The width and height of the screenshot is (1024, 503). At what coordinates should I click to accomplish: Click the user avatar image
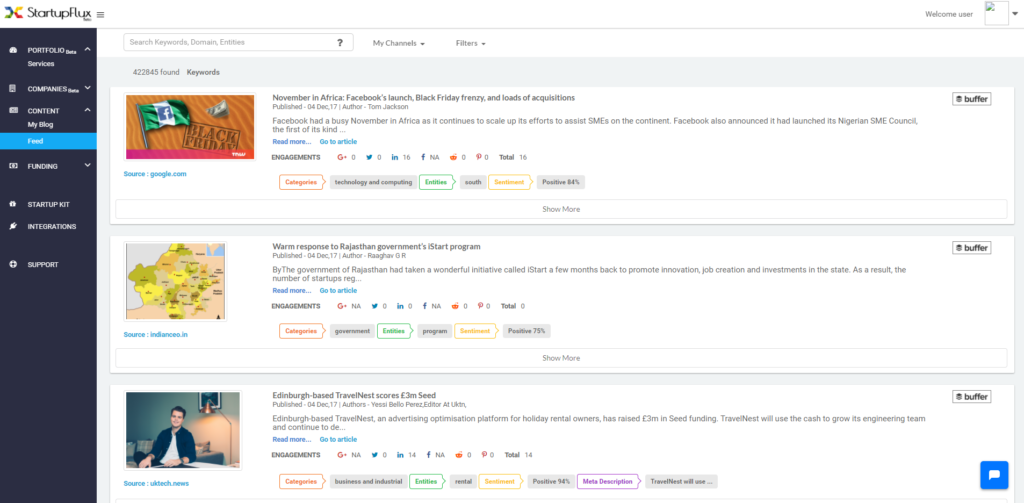996,13
